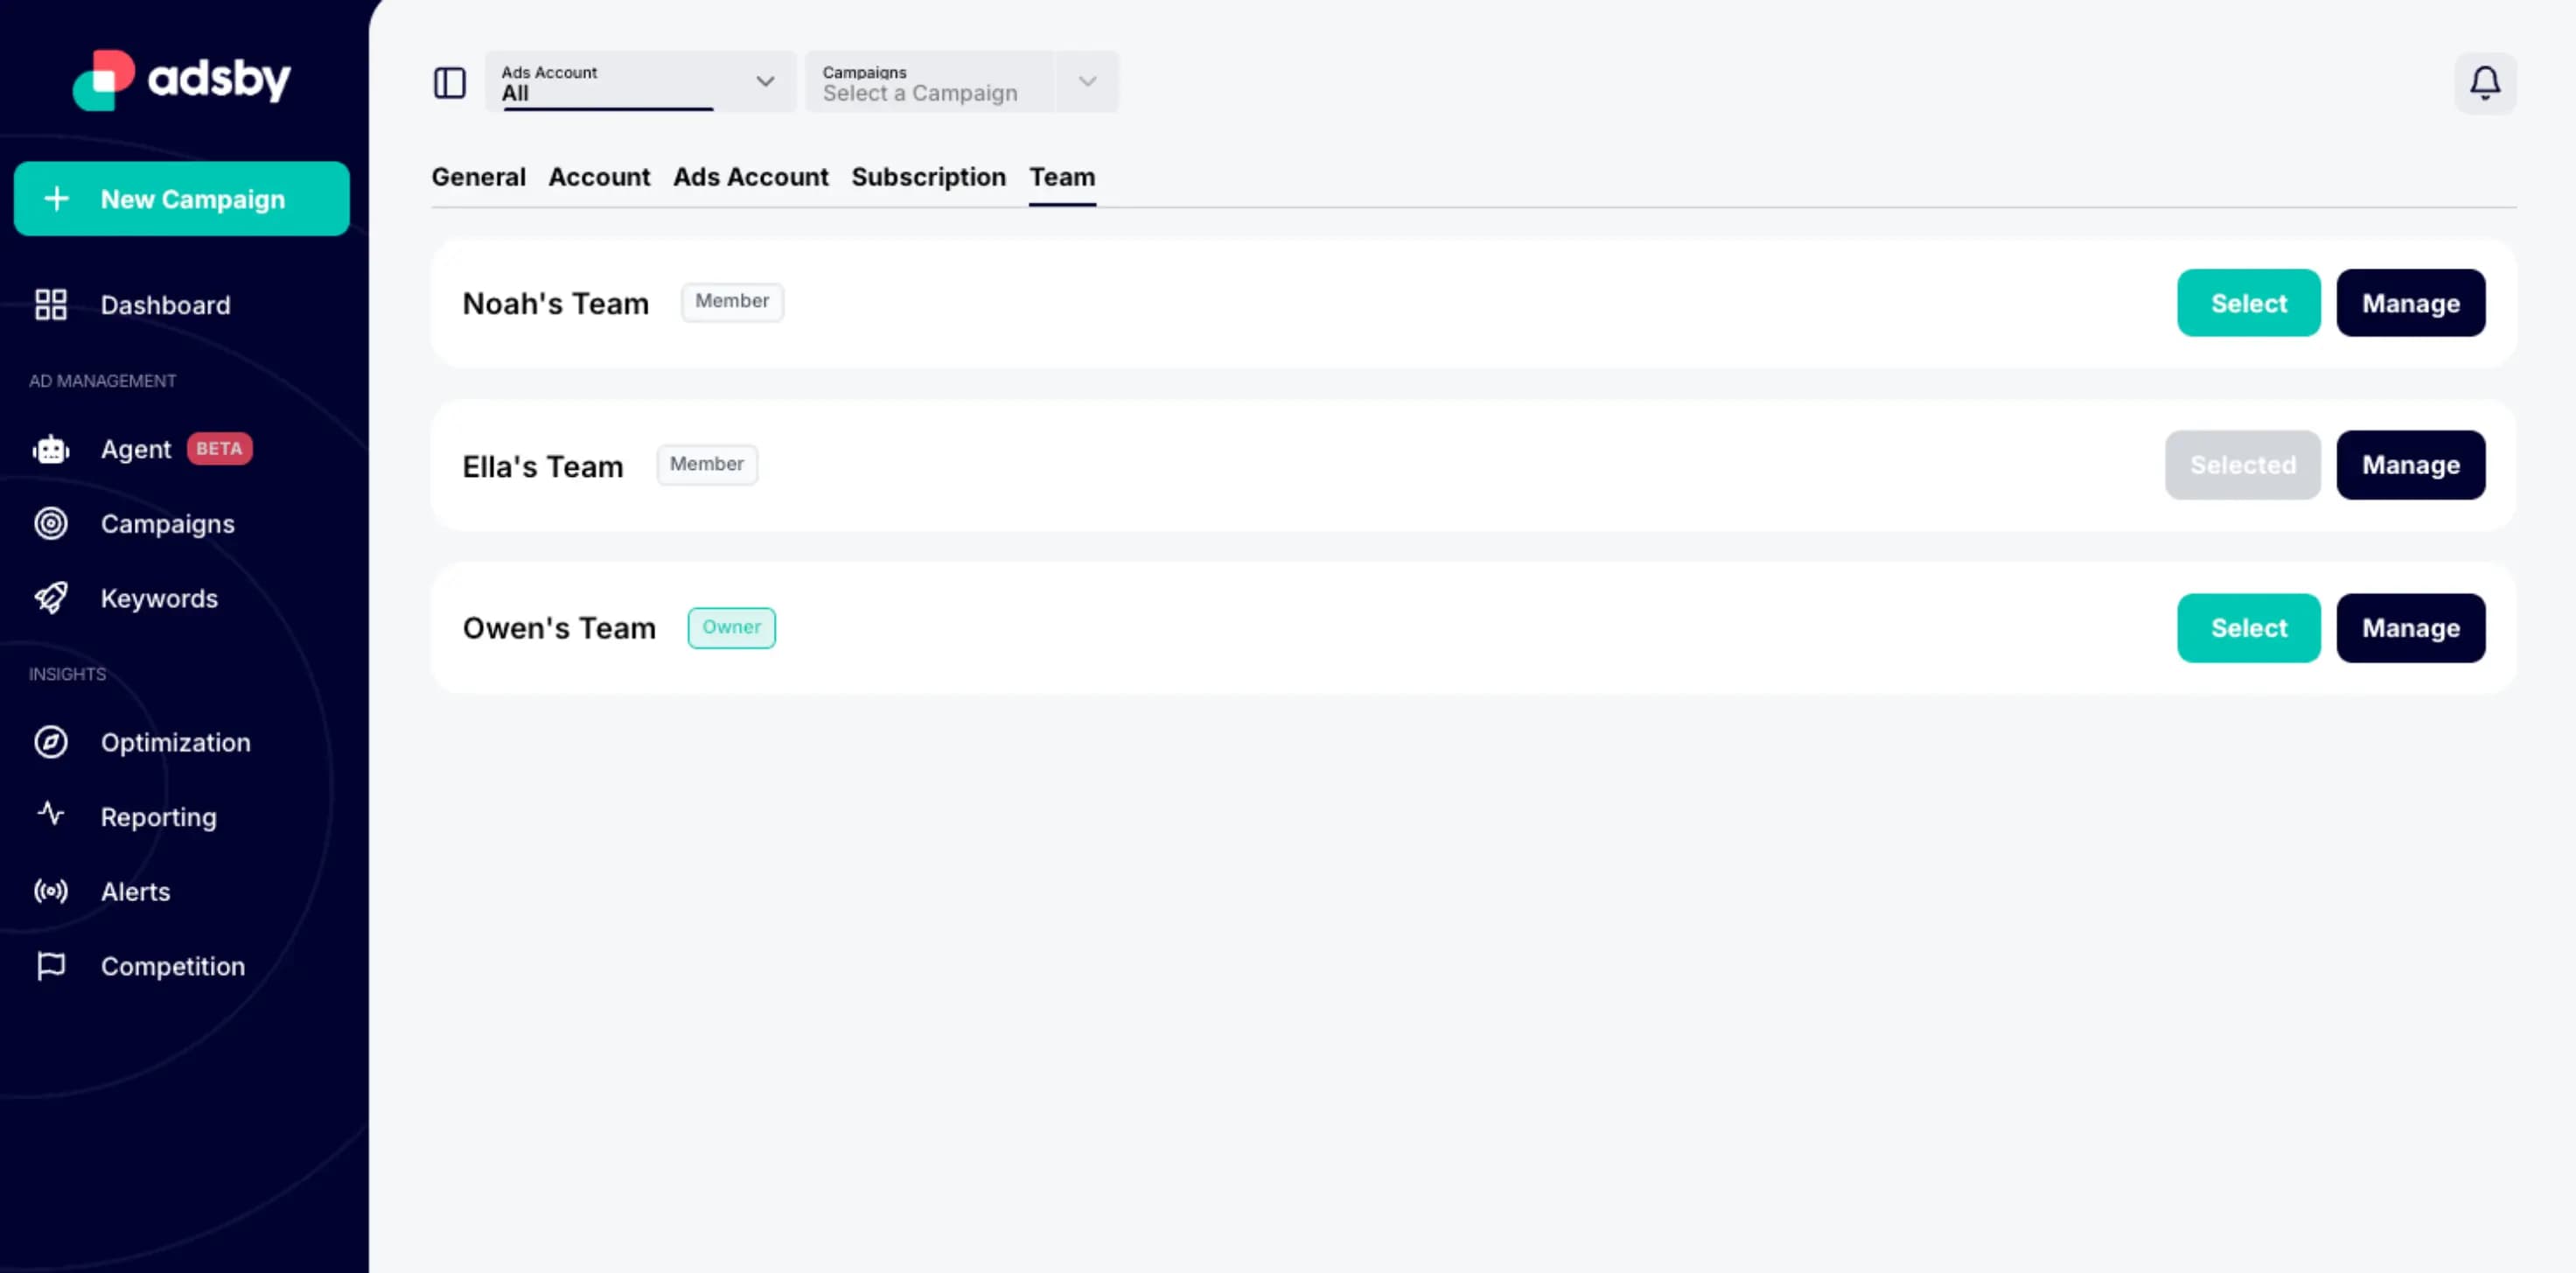Switch to the Account tab
This screenshot has width=2576, height=1273.
click(x=599, y=177)
